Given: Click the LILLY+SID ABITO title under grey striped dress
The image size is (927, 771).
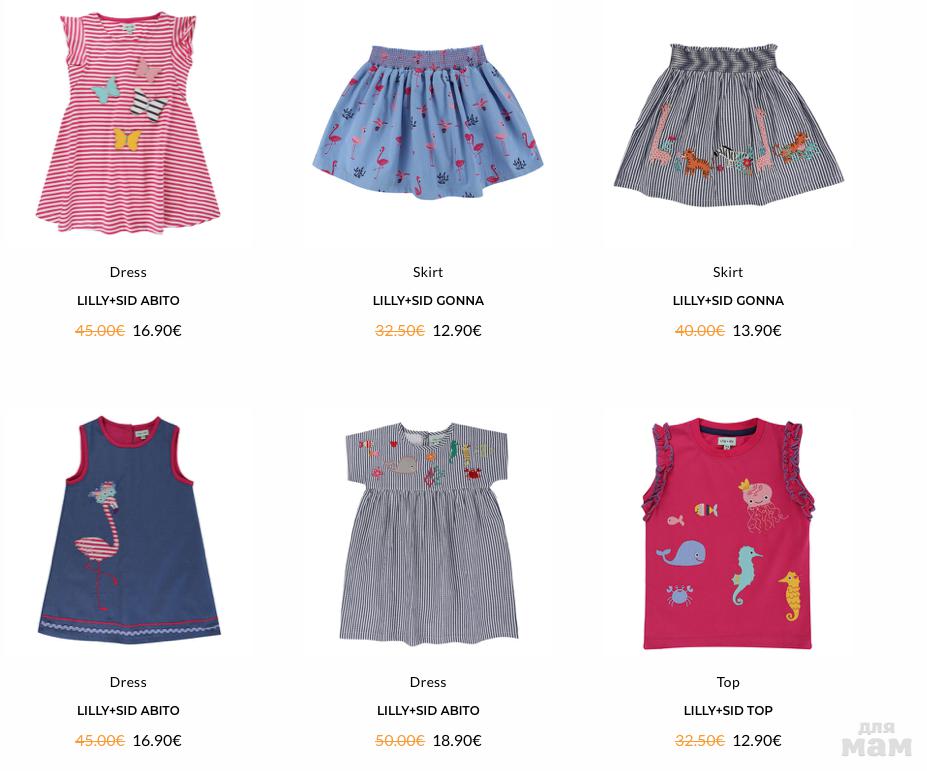Looking at the screenshot, I should coord(428,711).
